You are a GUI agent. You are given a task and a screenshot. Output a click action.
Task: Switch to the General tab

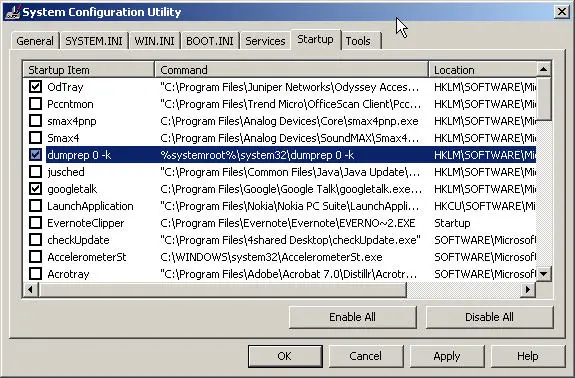(35, 41)
